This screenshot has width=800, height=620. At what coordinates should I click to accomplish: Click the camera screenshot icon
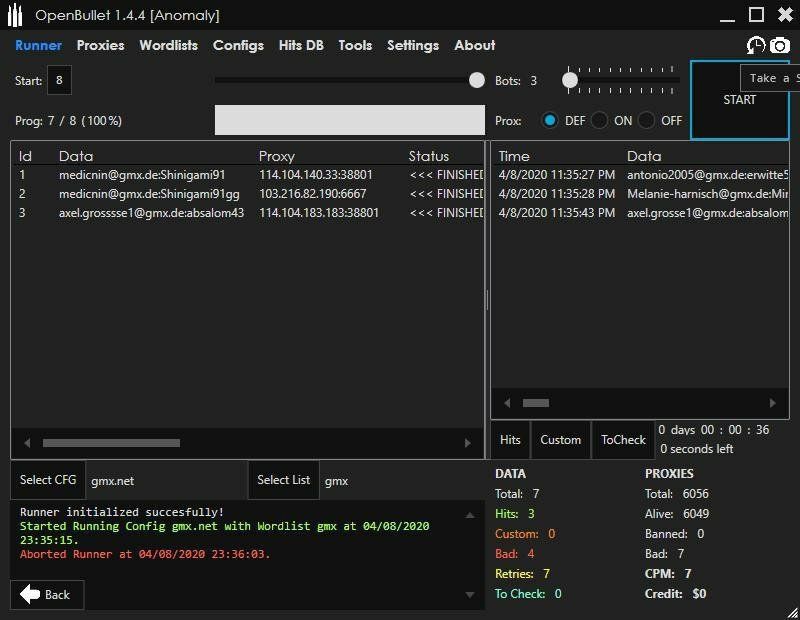click(779, 46)
